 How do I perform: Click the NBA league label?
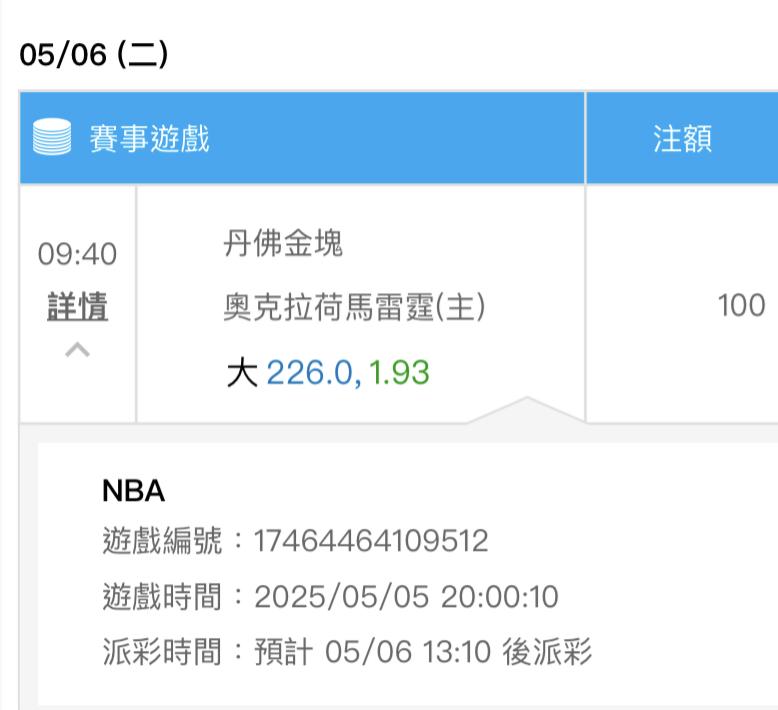133,491
